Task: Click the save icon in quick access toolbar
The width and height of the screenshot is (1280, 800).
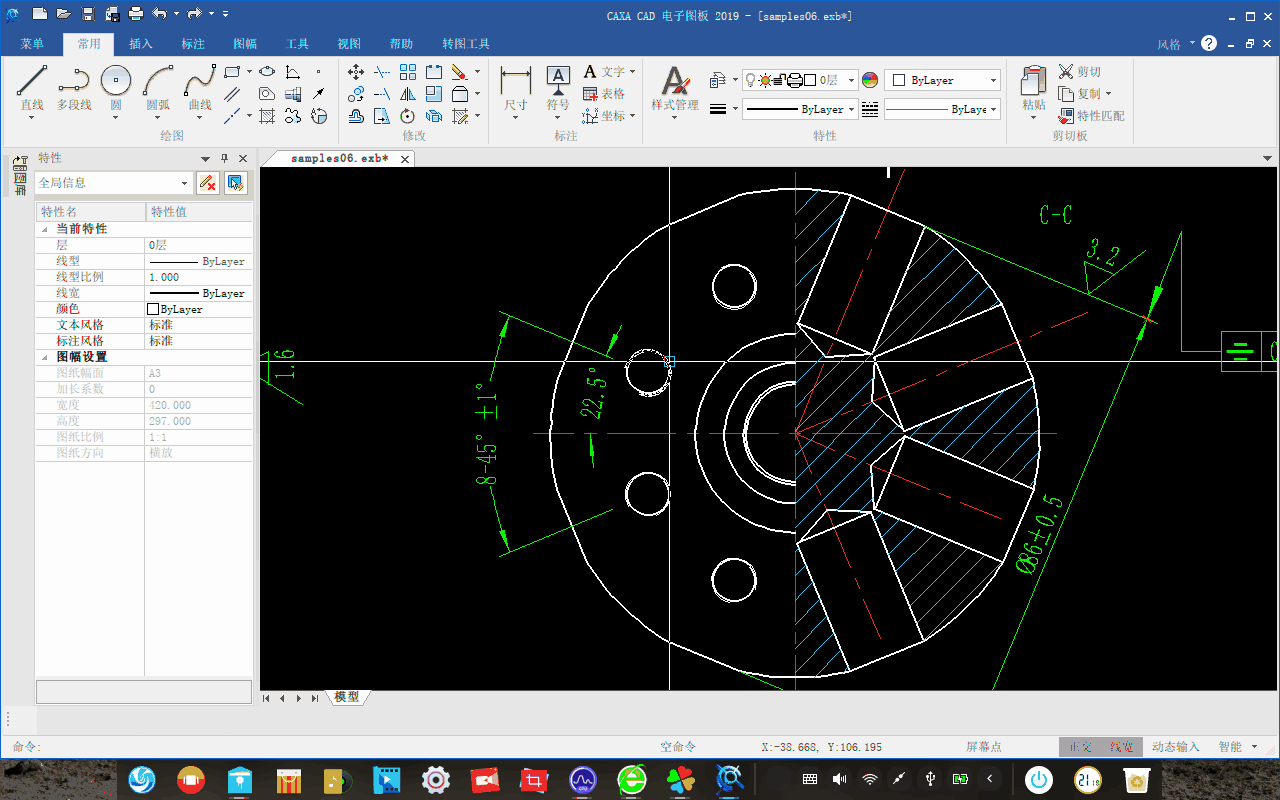Action: [x=88, y=14]
